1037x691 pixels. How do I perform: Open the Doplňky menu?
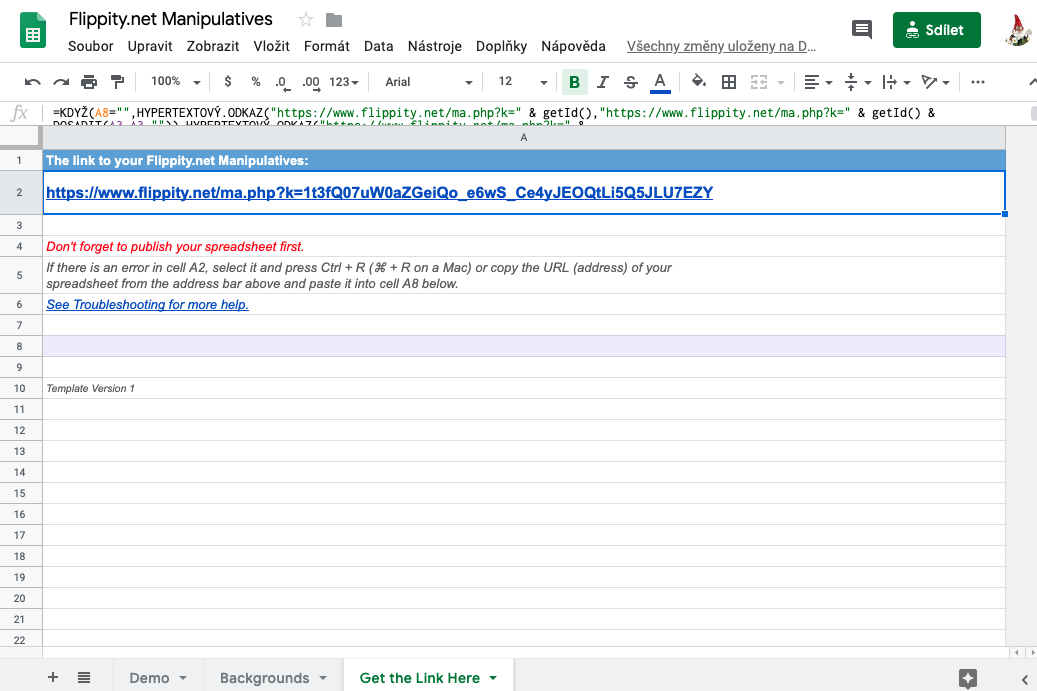(501, 46)
